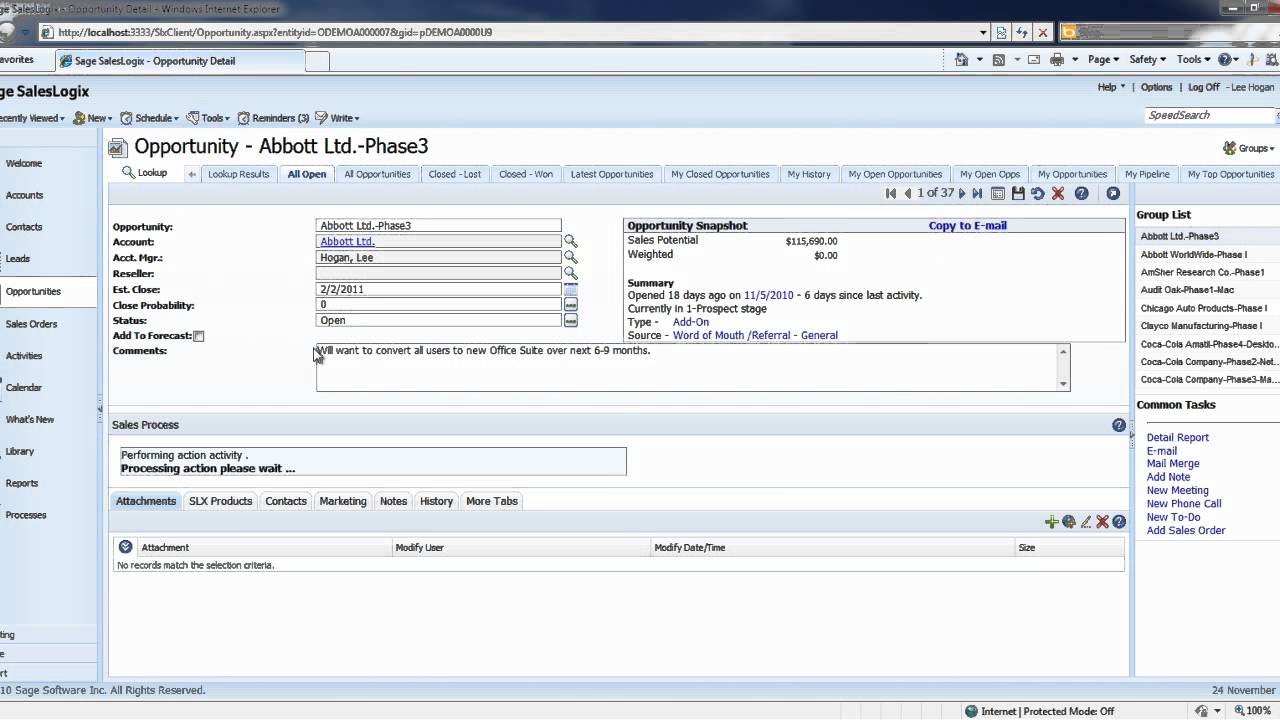
Task: Open the Est. Close calendar picker
Action: pyautogui.click(x=570, y=289)
